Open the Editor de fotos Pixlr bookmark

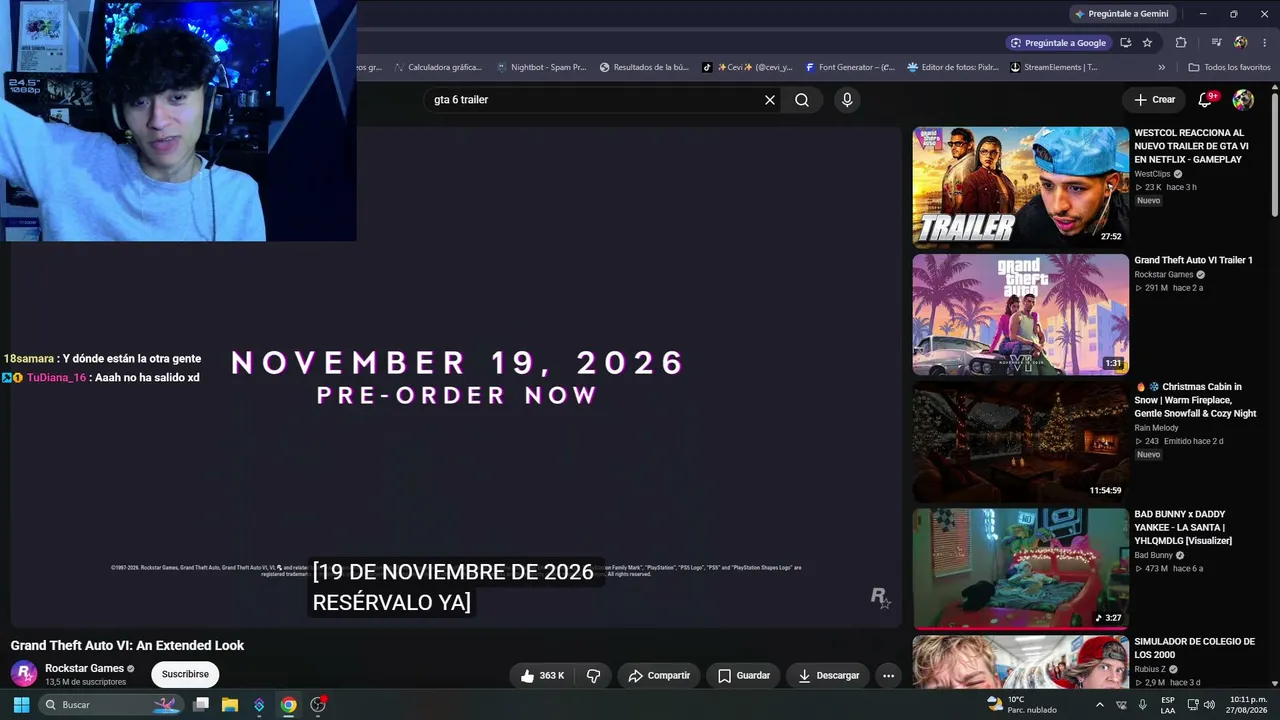pyautogui.click(x=952, y=67)
